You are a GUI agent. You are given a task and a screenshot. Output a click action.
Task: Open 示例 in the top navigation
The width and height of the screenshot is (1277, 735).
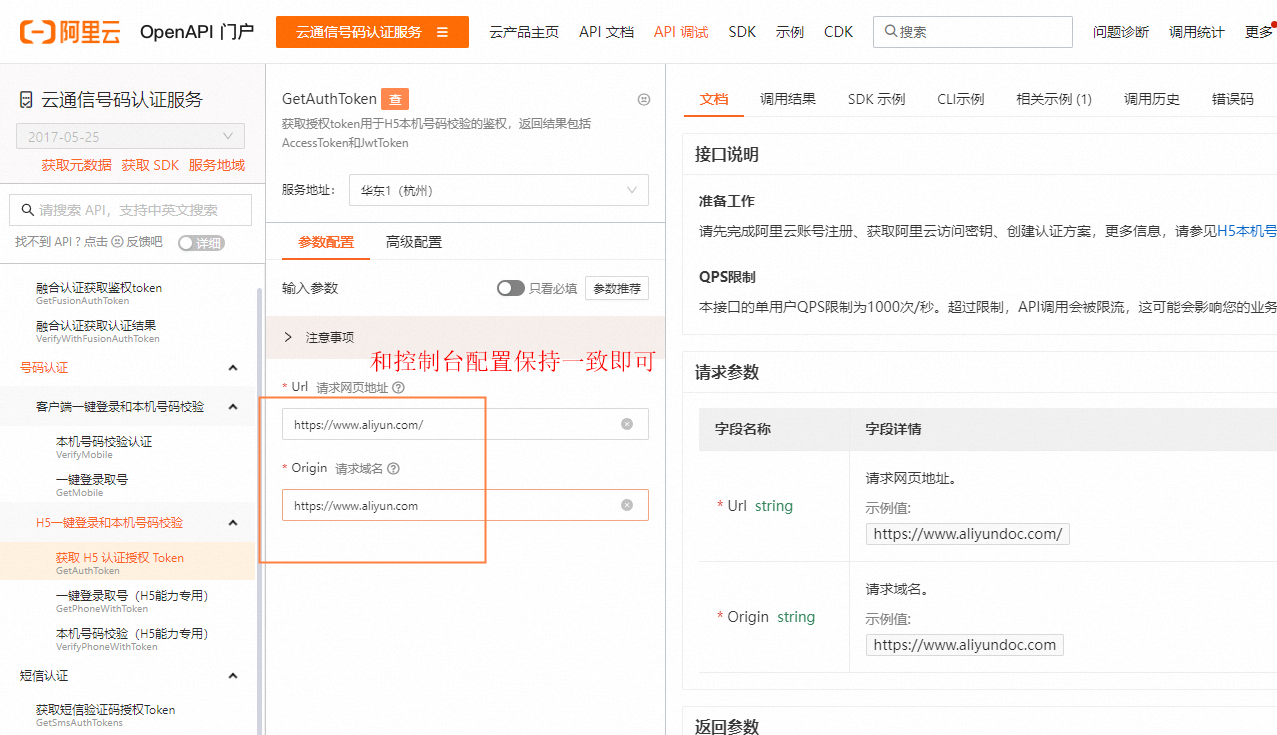(790, 32)
